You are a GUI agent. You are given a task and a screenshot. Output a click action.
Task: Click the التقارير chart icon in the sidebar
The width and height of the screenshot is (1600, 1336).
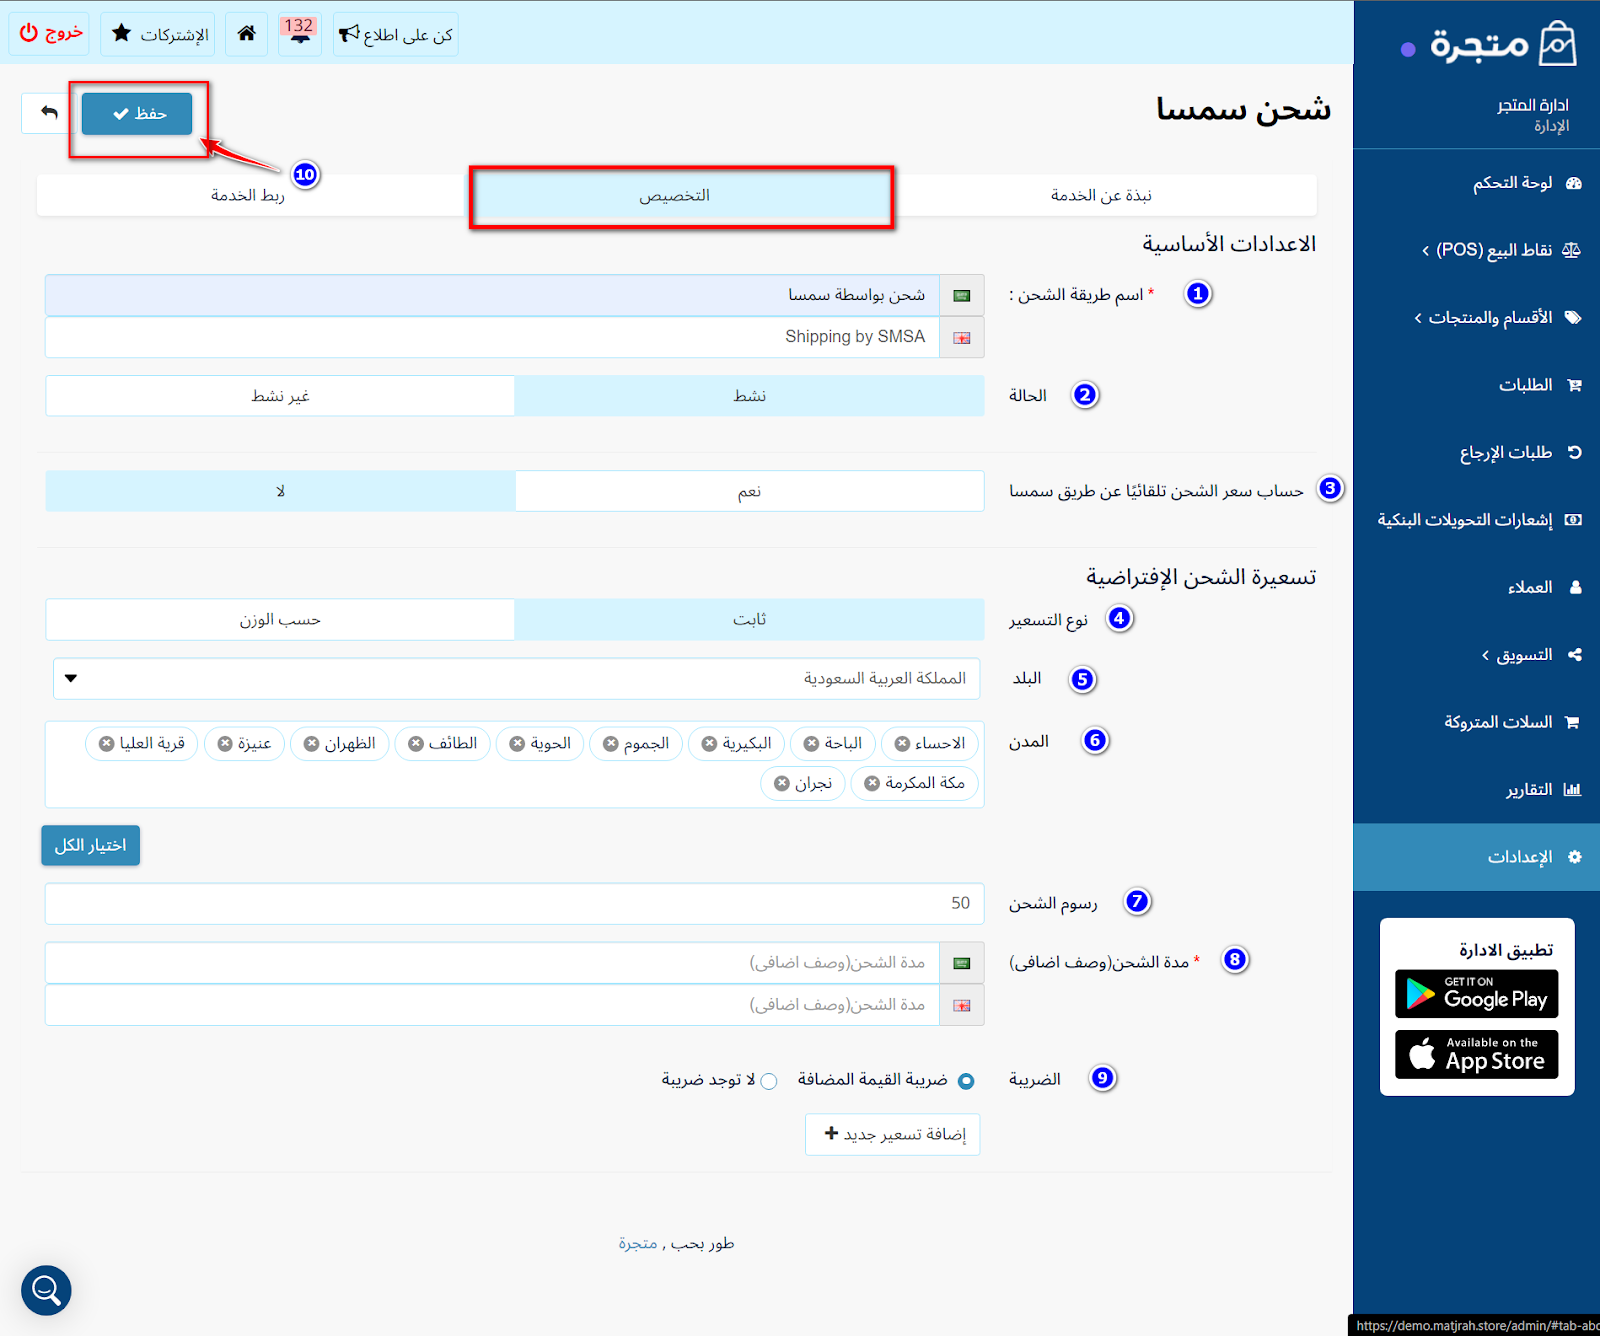1573,790
